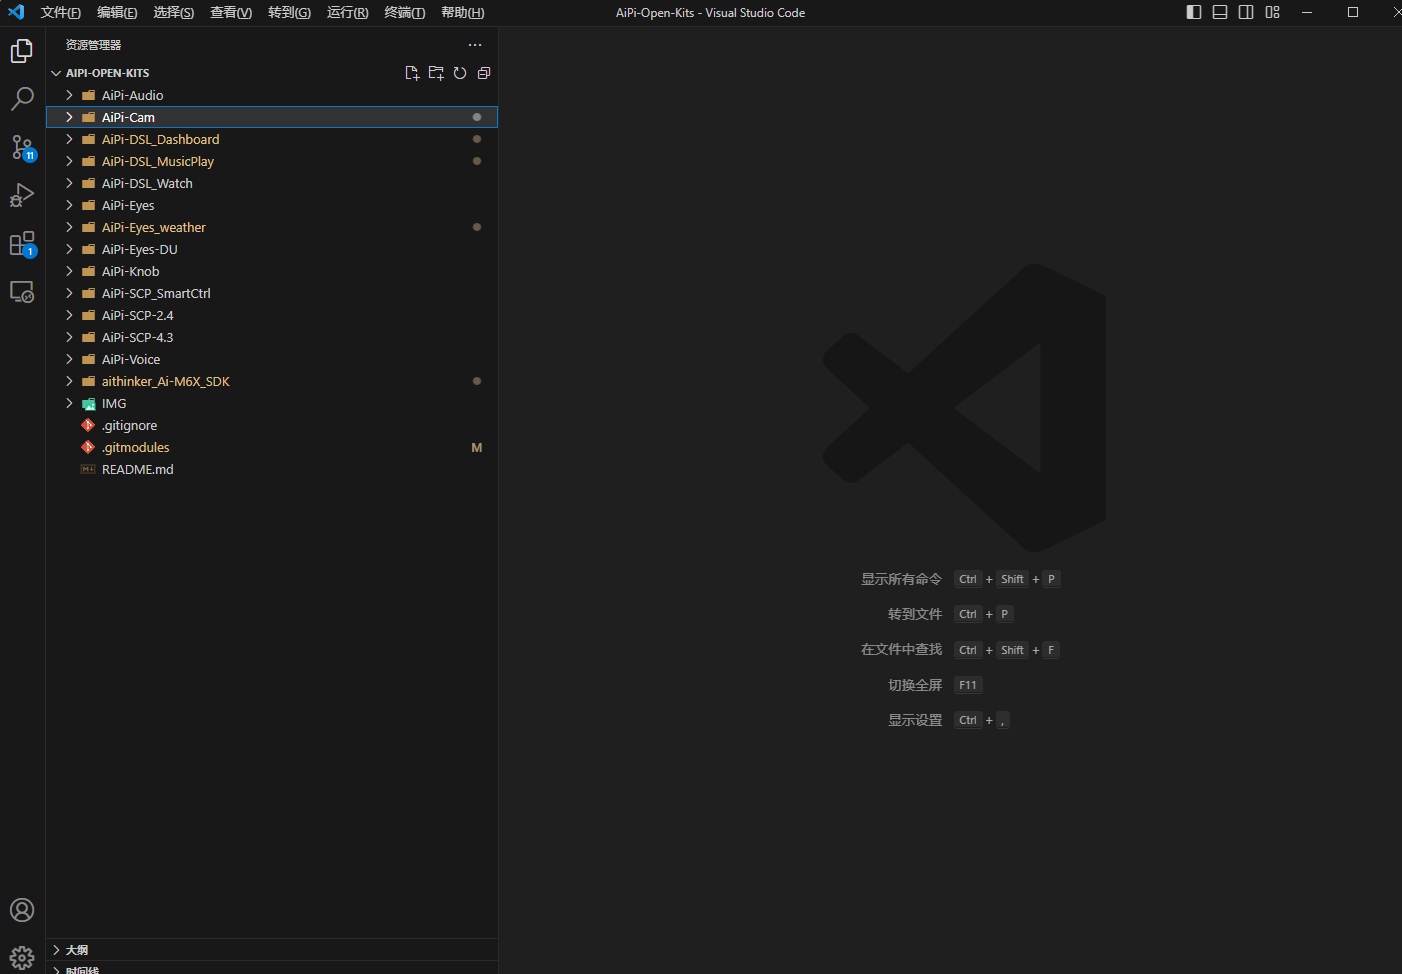Open the 编辑(E) menu
This screenshot has width=1402, height=974.
pyautogui.click(x=117, y=13)
